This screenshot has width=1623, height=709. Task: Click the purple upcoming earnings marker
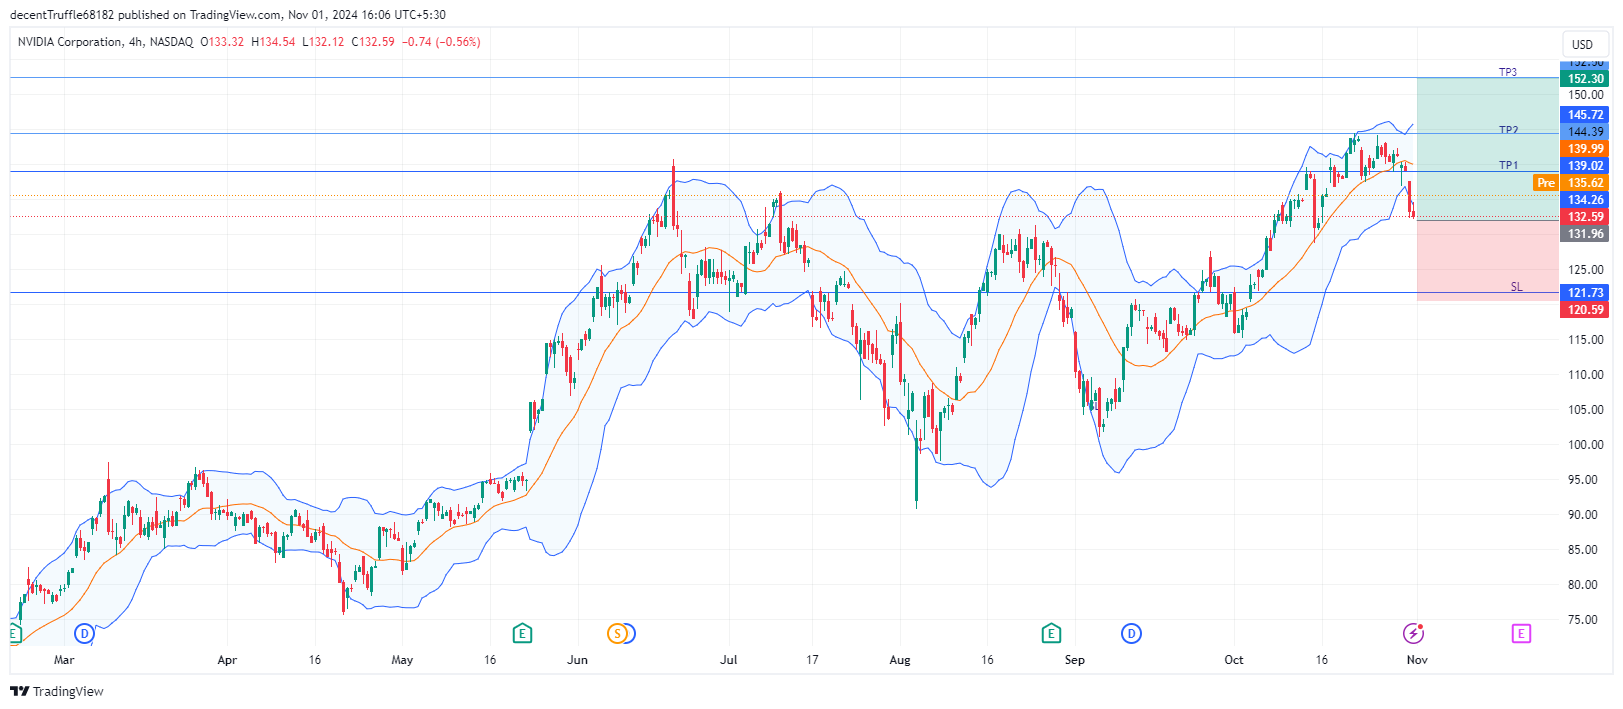[x=1521, y=633]
